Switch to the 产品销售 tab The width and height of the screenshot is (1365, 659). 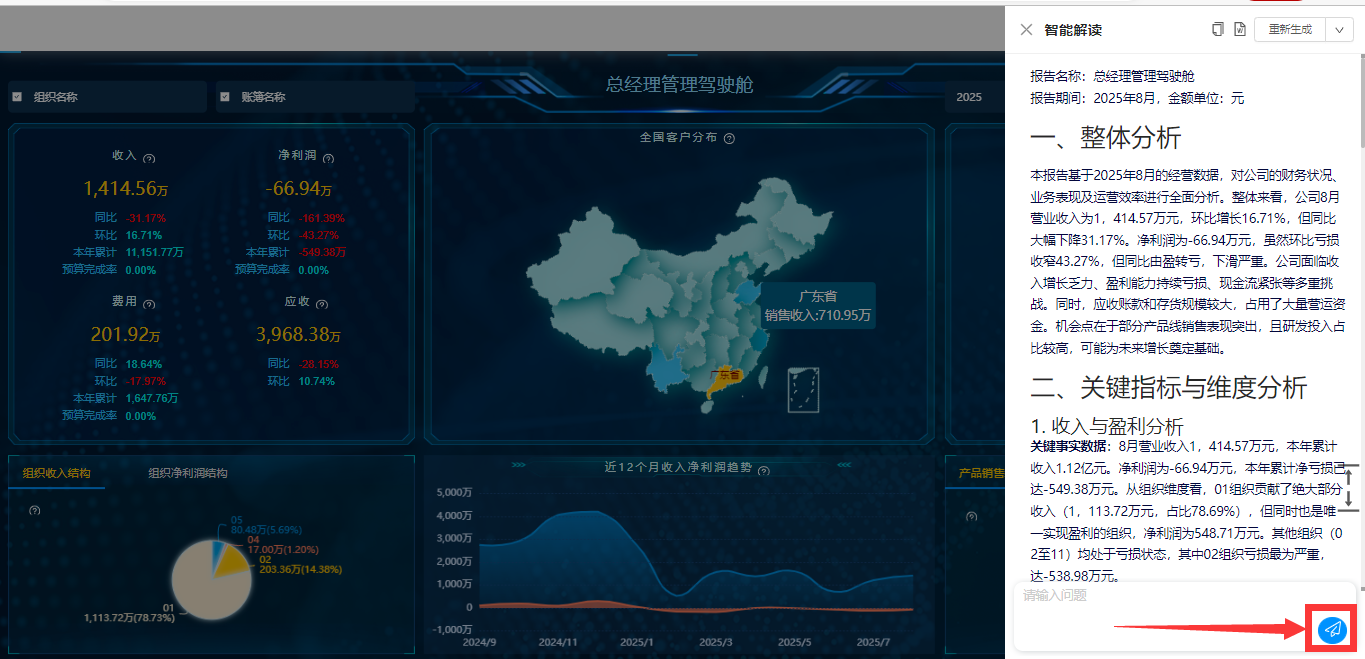tap(980, 473)
